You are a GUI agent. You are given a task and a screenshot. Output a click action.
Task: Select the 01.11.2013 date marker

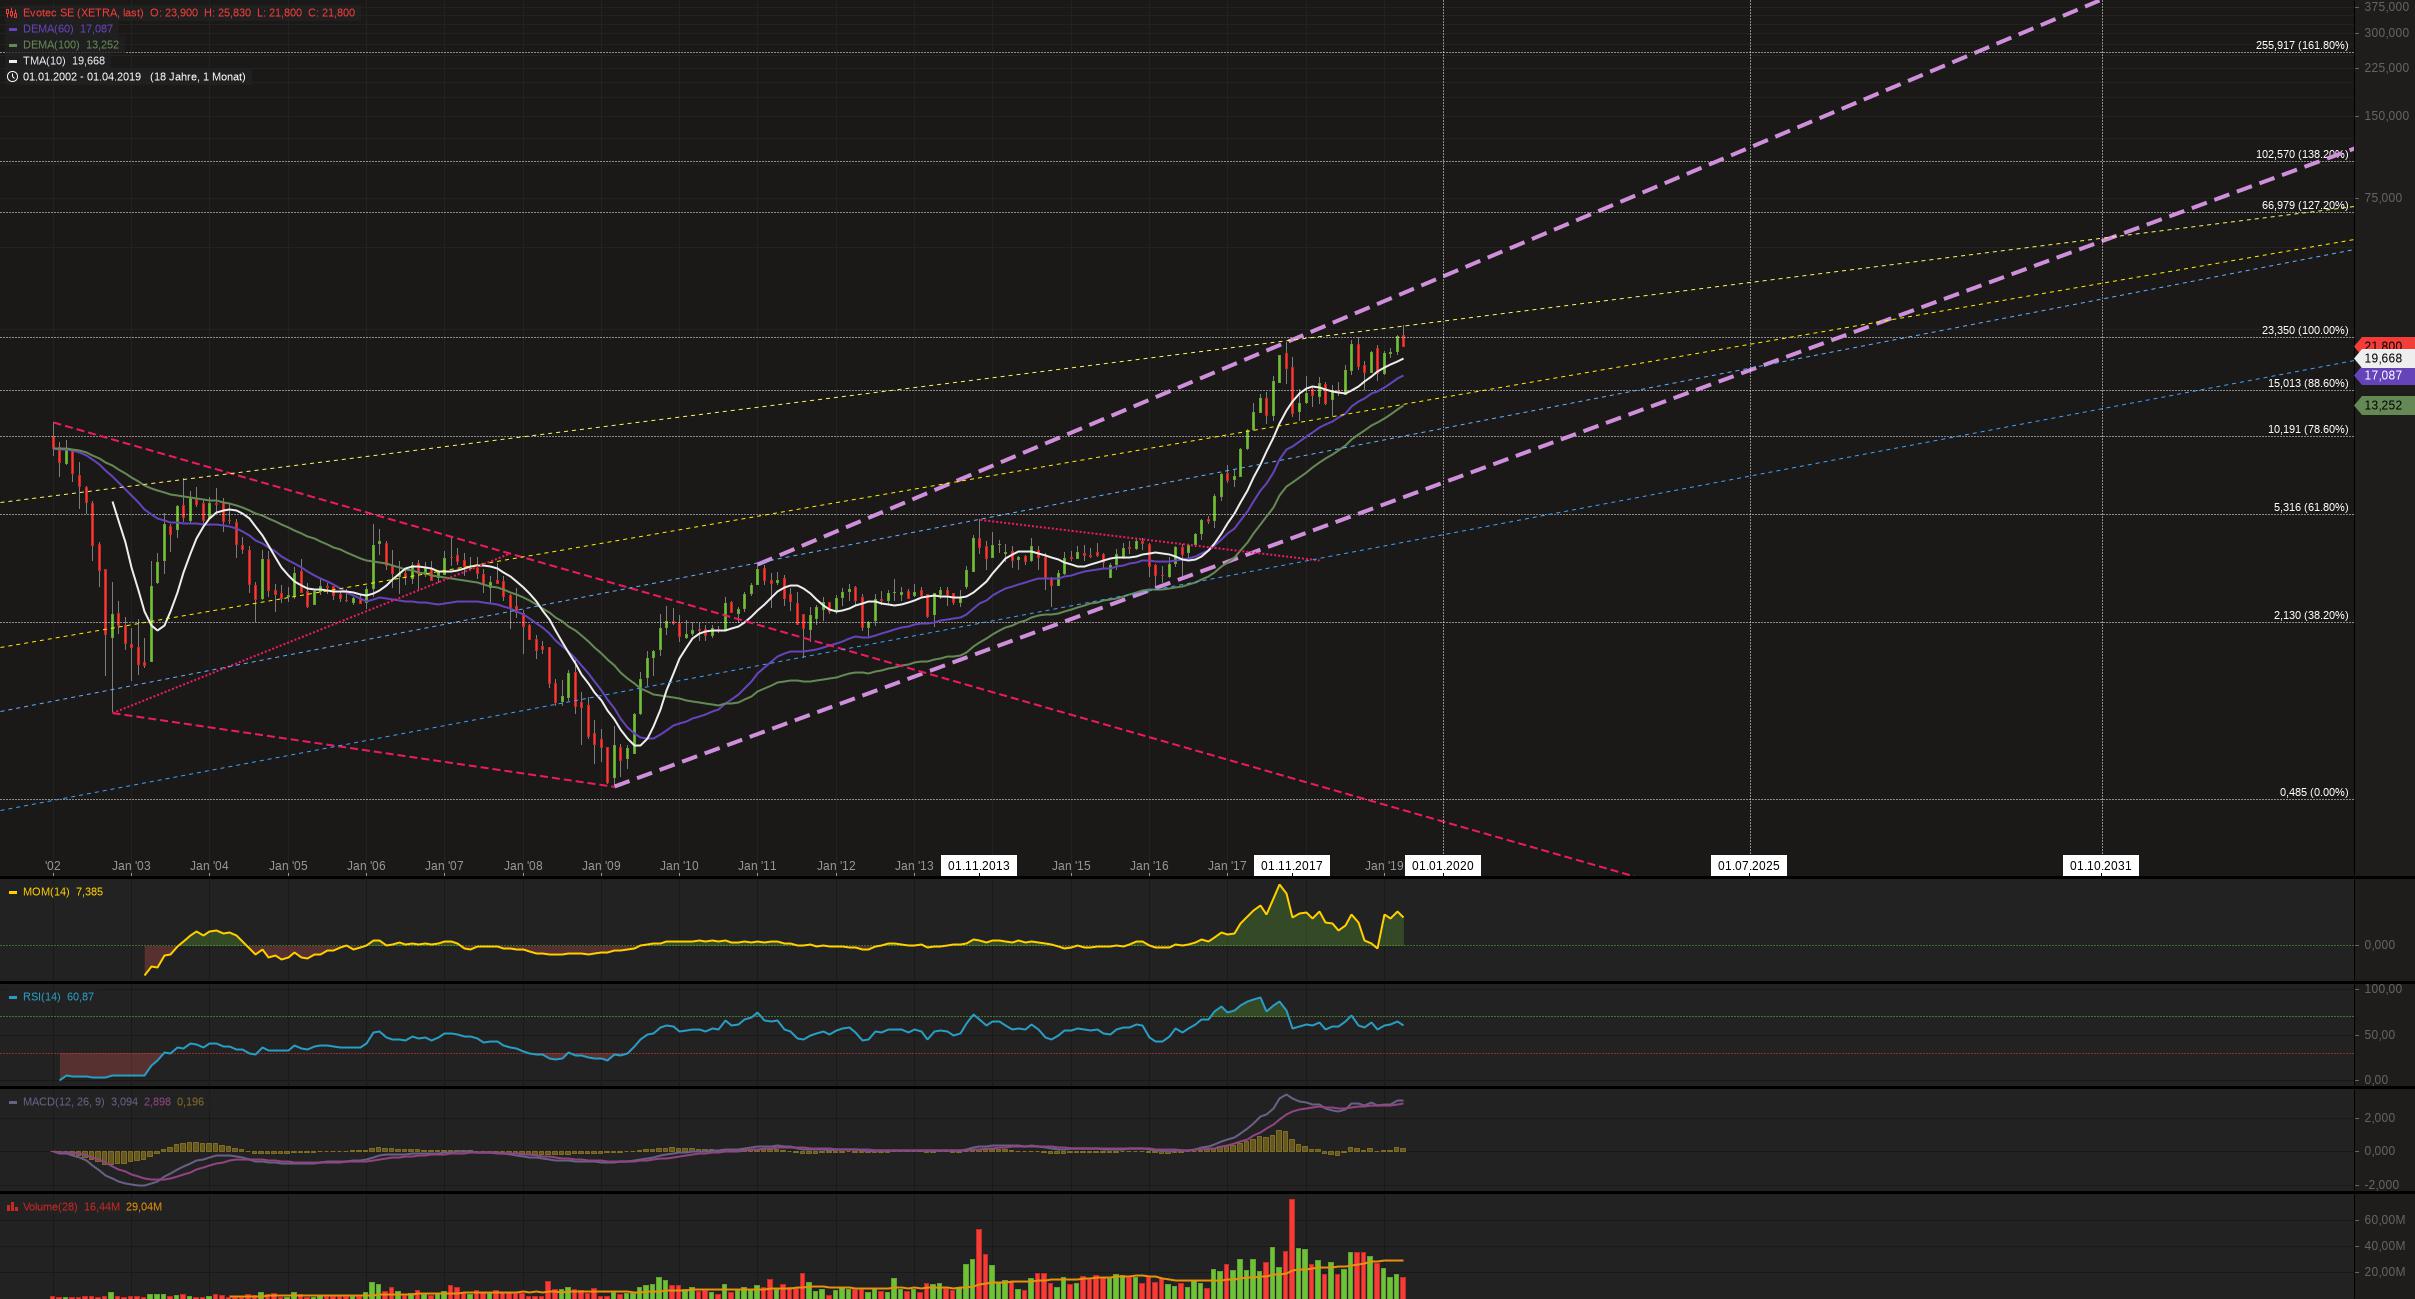coord(978,866)
